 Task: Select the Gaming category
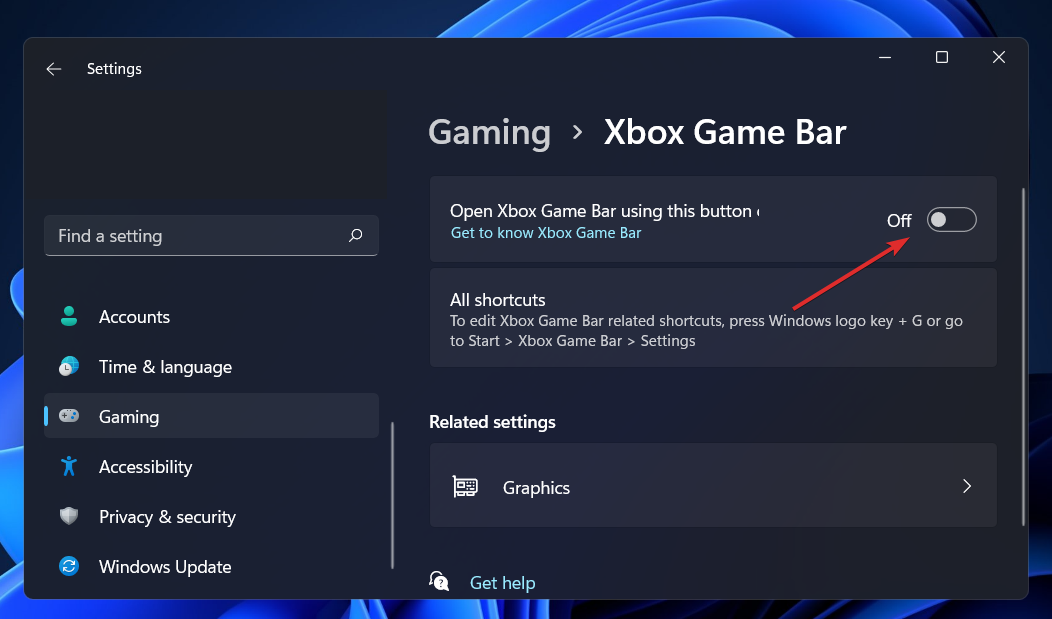pyautogui.click(x=211, y=416)
